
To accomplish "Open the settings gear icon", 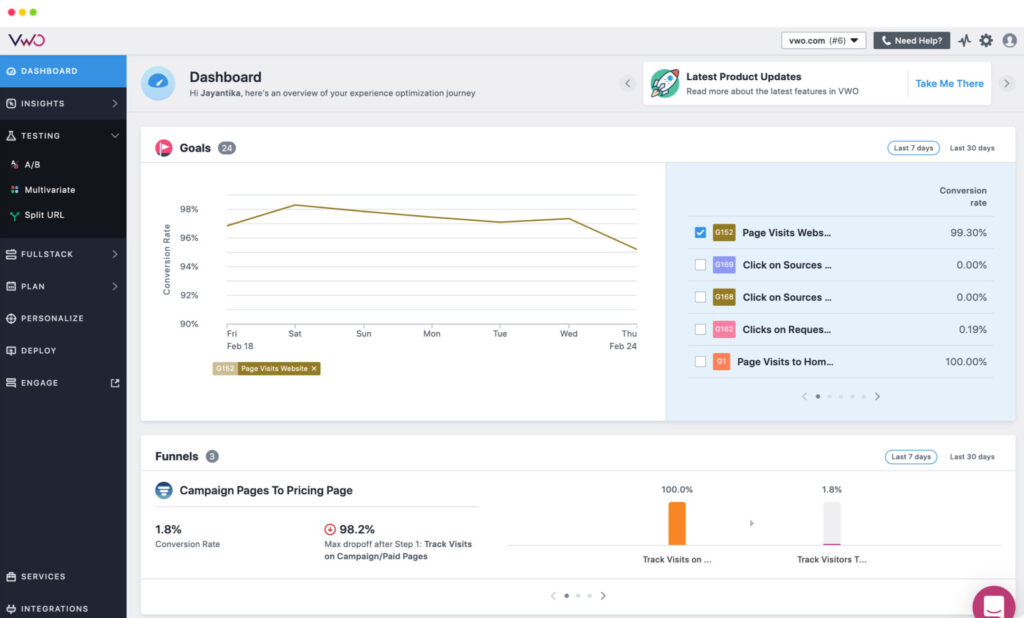I will (x=985, y=41).
